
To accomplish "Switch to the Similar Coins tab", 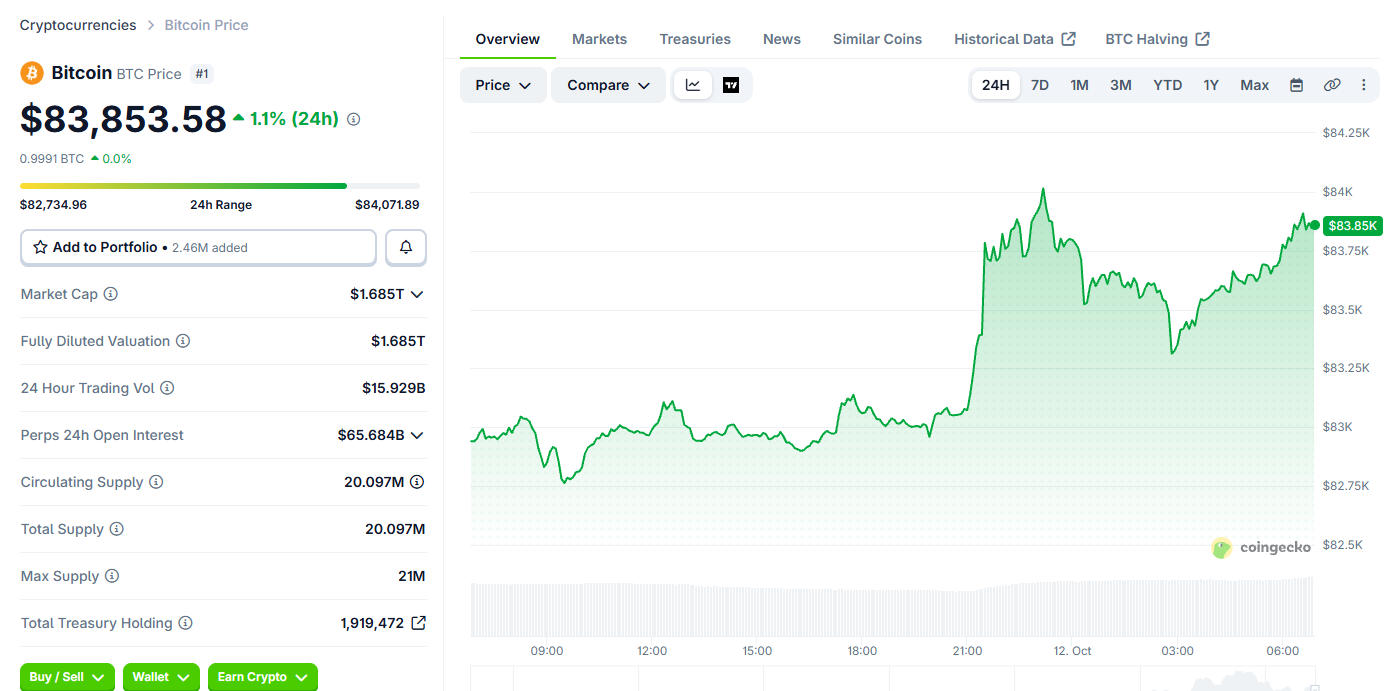I will pyautogui.click(x=877, y=39).
